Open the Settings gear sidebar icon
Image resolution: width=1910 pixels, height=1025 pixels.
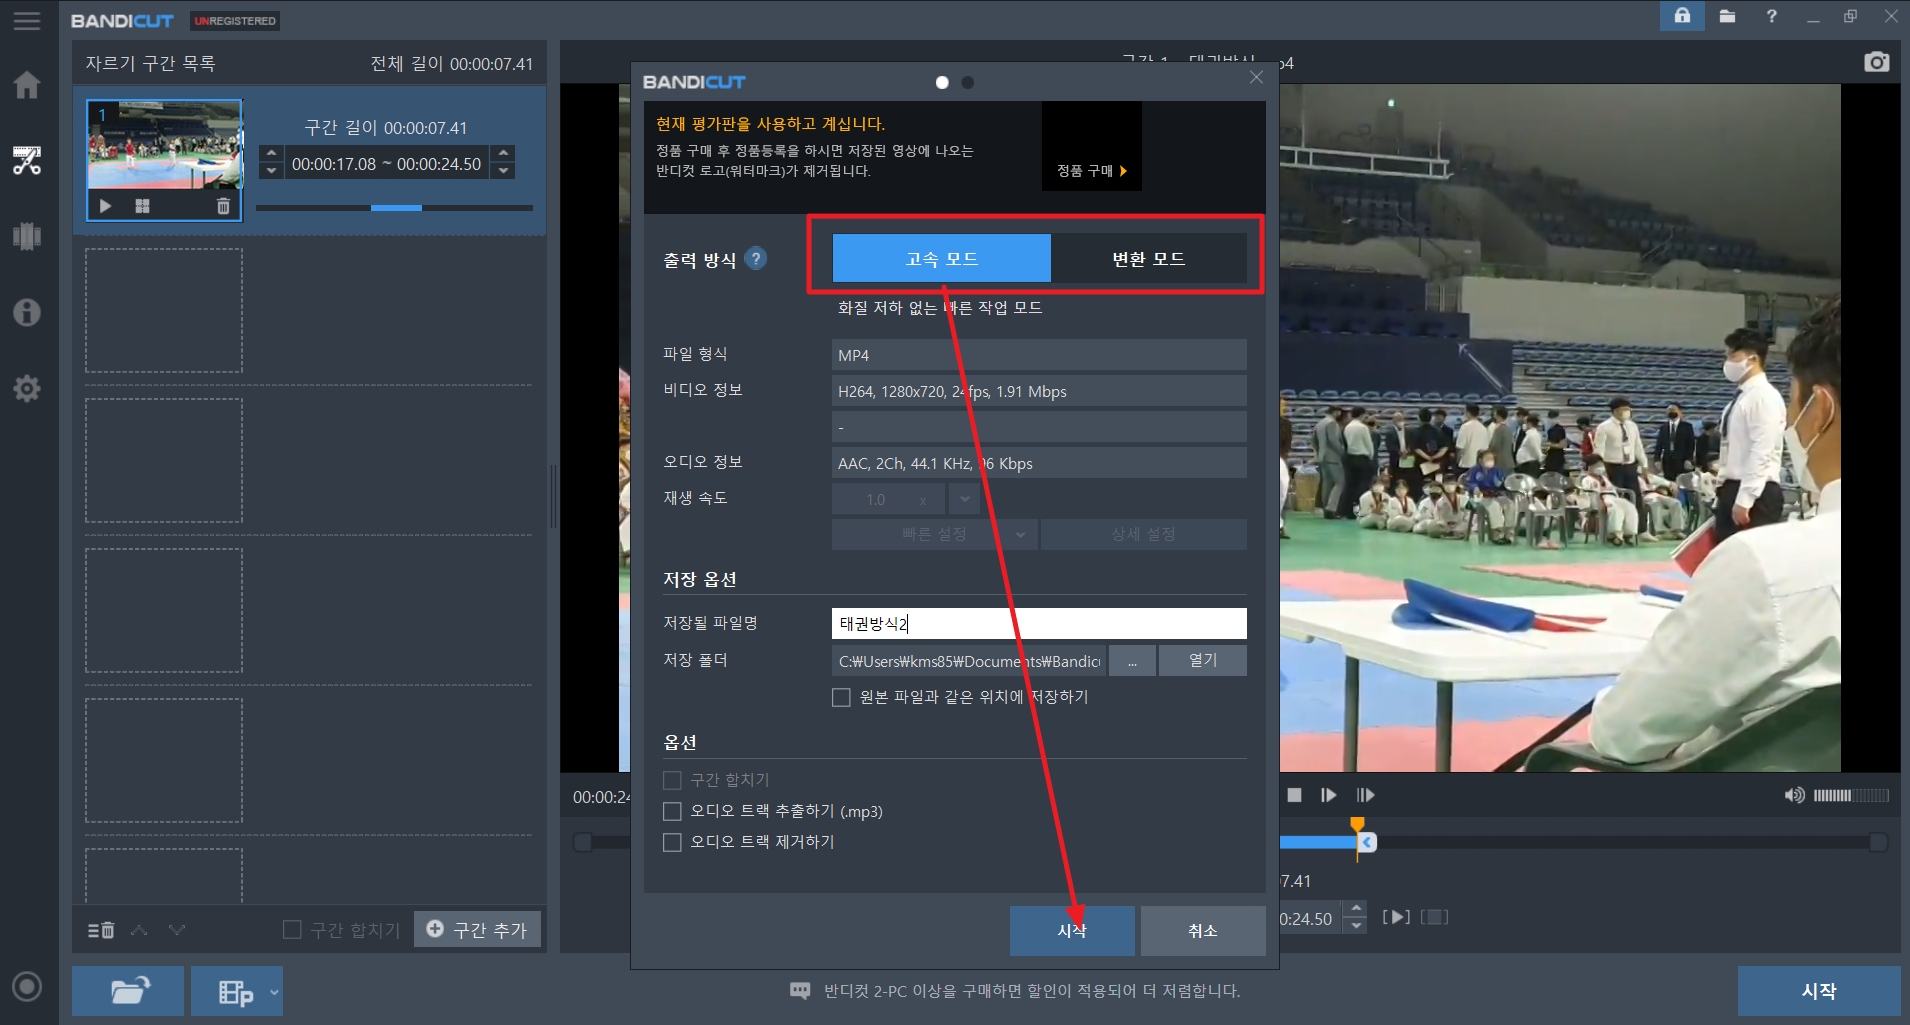(27, 388)
